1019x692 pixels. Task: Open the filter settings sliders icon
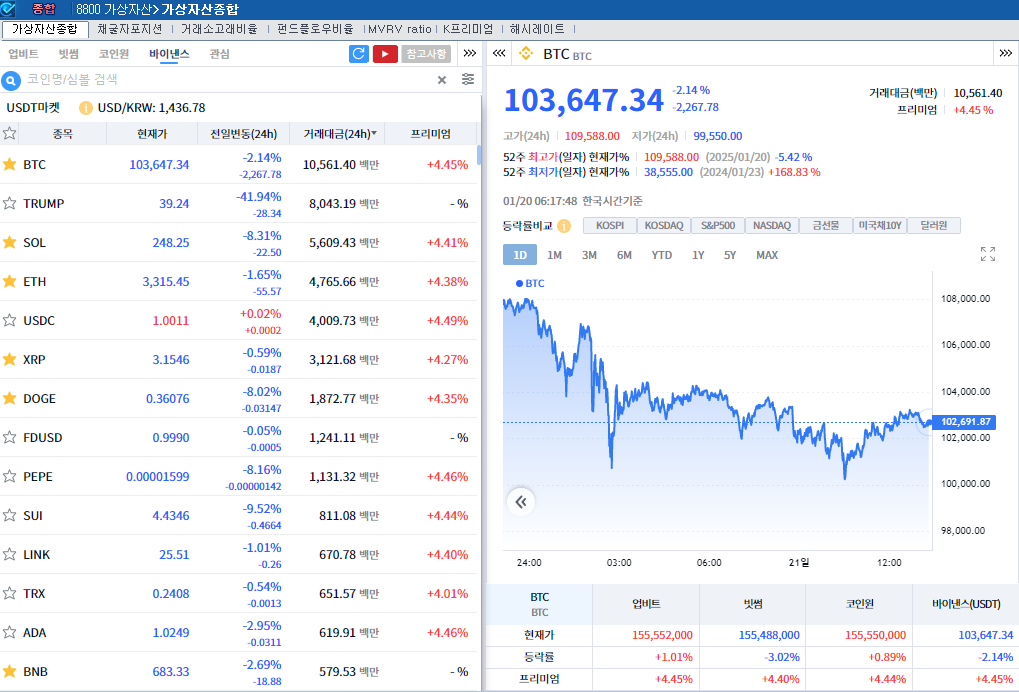(468, 80)
